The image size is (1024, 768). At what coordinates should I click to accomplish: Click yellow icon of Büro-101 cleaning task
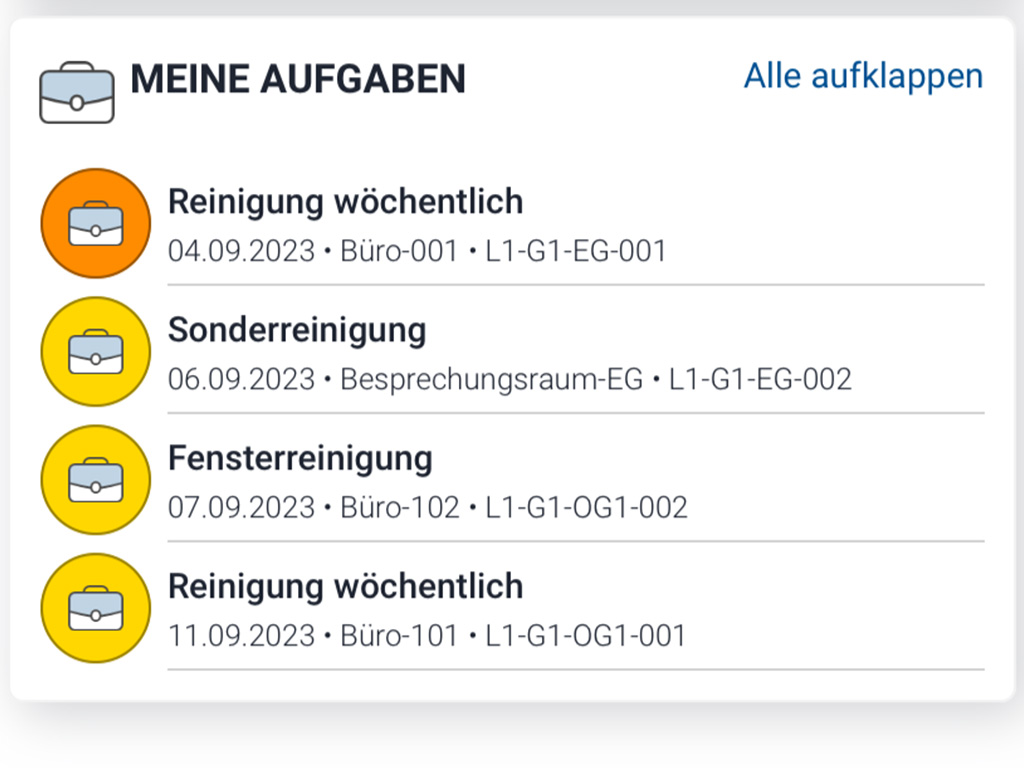(x=95, y=607)
